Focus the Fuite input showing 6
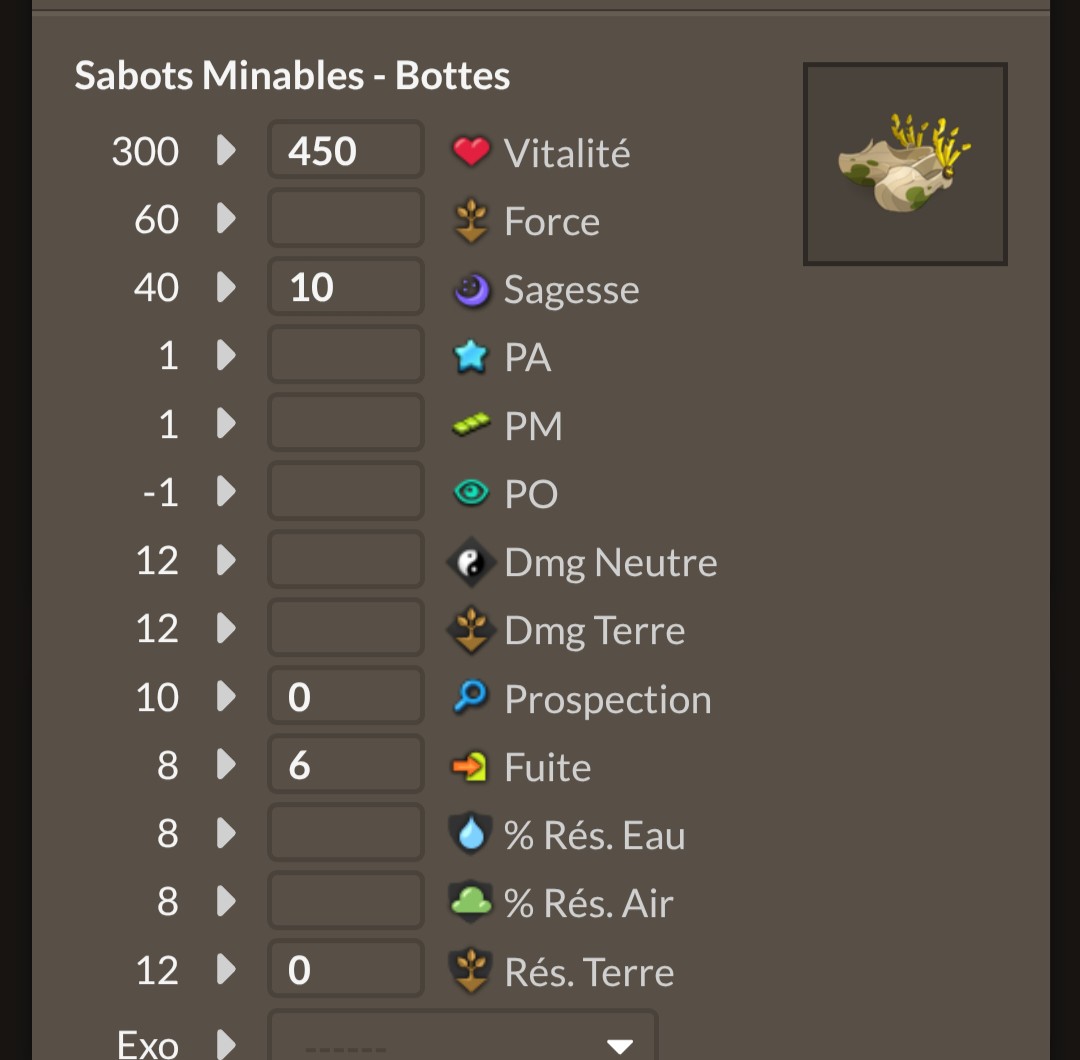 click(x=345, y=764)
